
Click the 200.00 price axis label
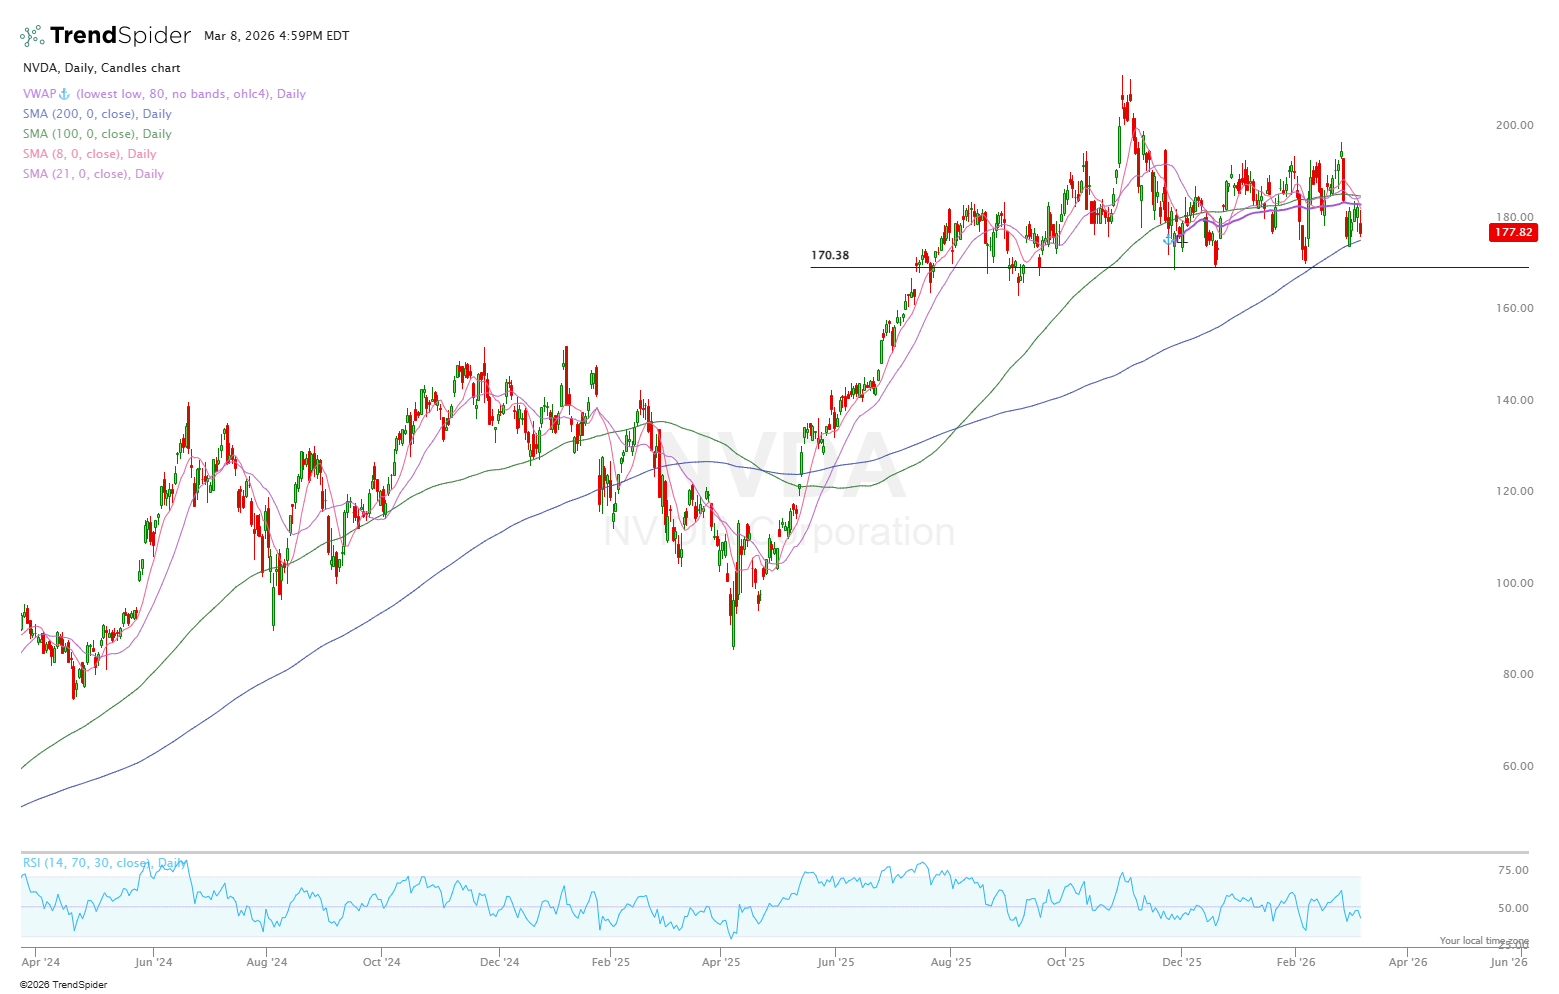[1514, 125]
